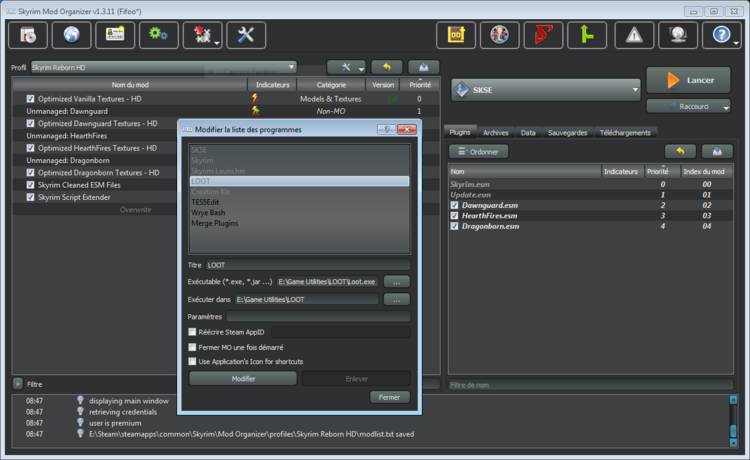
Task: Click the Filtre expand arrow icon
Action: pyautogui.click(x=18, y=384)
